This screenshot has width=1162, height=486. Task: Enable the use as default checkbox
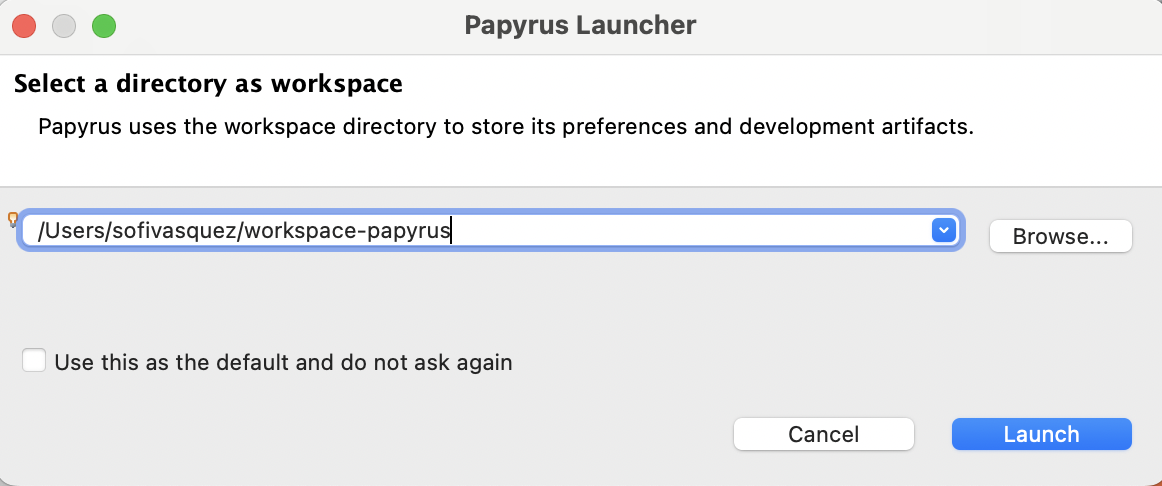click(34, 361)
